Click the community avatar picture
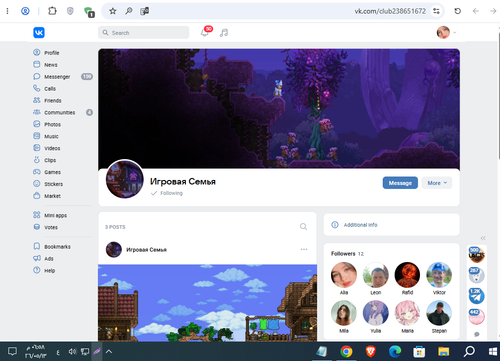The height and width of the screenshot is (361, 500). tap(125, 179)
